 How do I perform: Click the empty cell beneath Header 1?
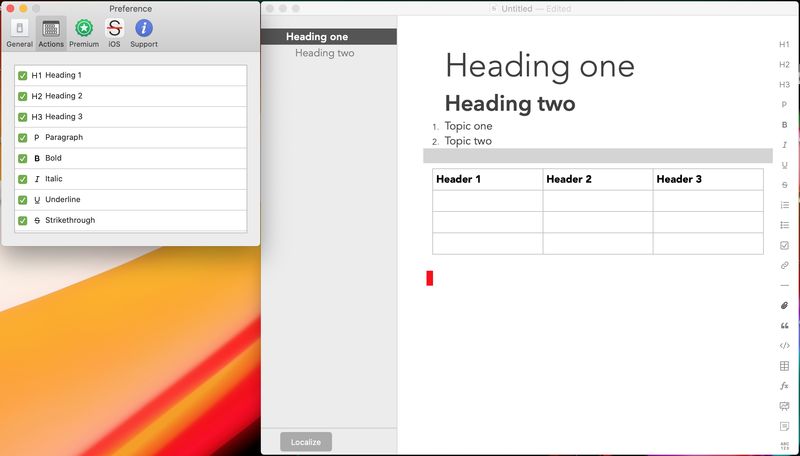coord(488,201)
